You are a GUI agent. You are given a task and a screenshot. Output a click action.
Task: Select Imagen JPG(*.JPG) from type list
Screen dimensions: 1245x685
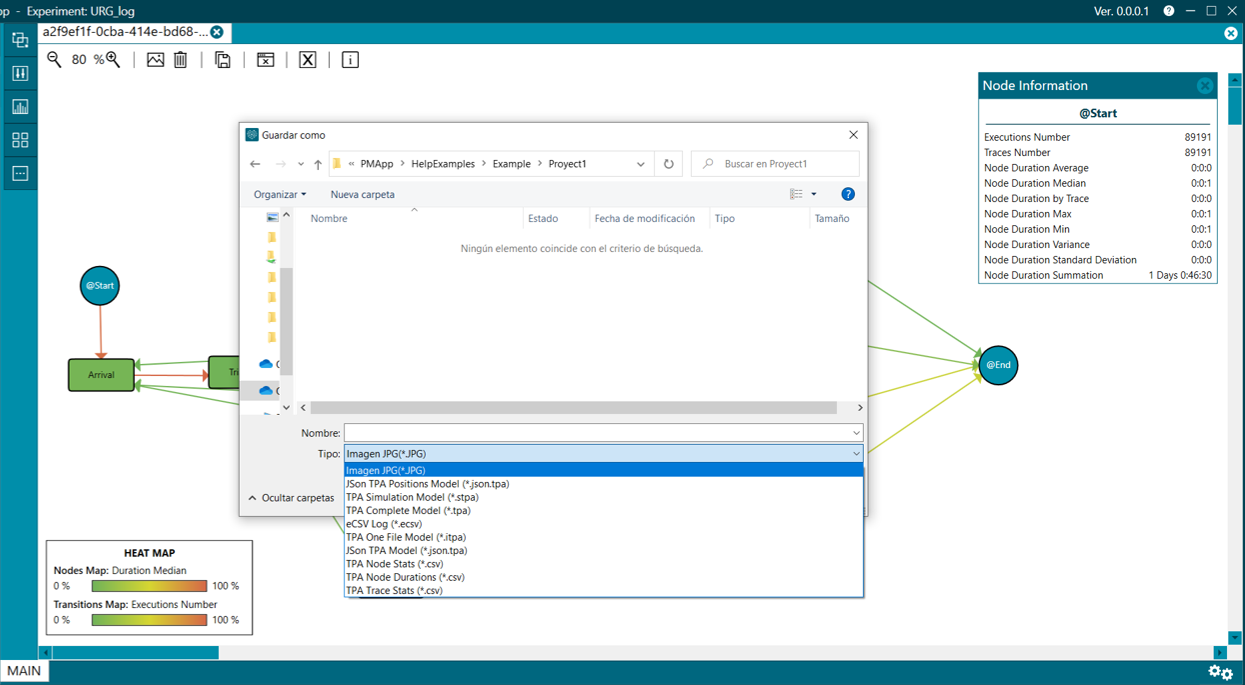(x=603, y=470)
